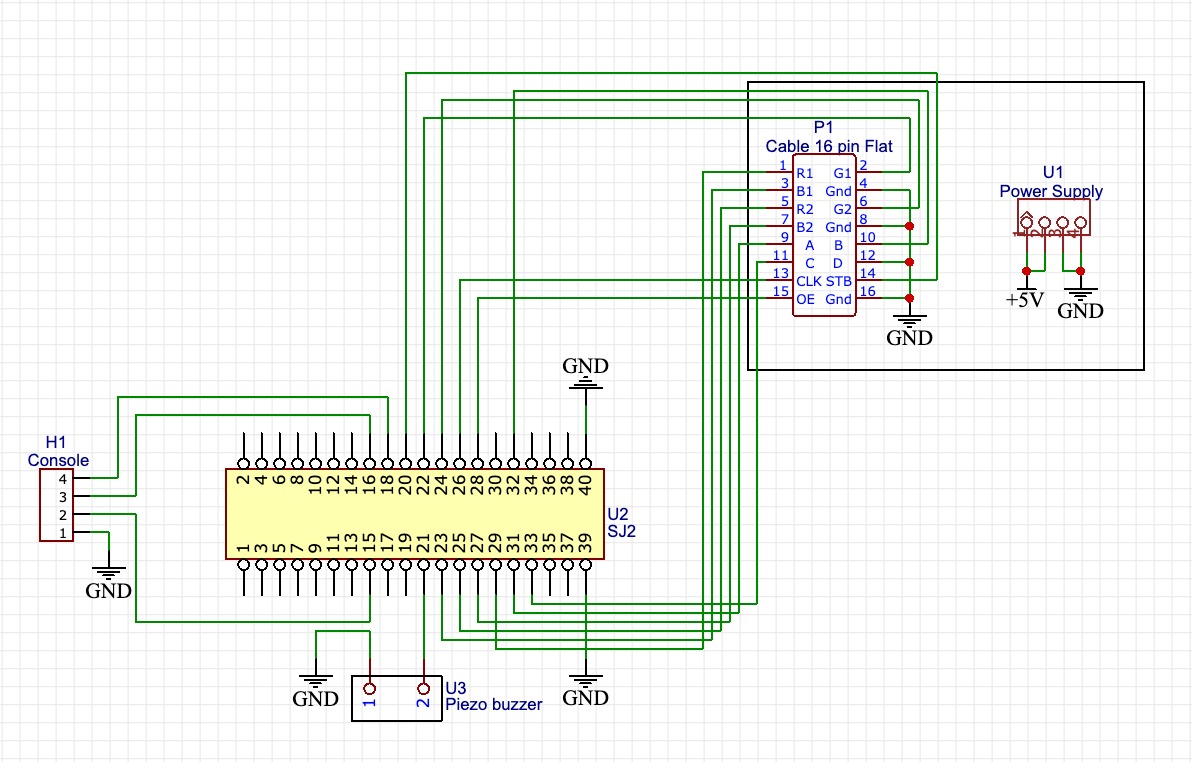The width and height of the screenshot is (1192, 762).
Task: Select pin 4 of the H1 Console header
Action: pyautogui.click(x=62, y=479)
